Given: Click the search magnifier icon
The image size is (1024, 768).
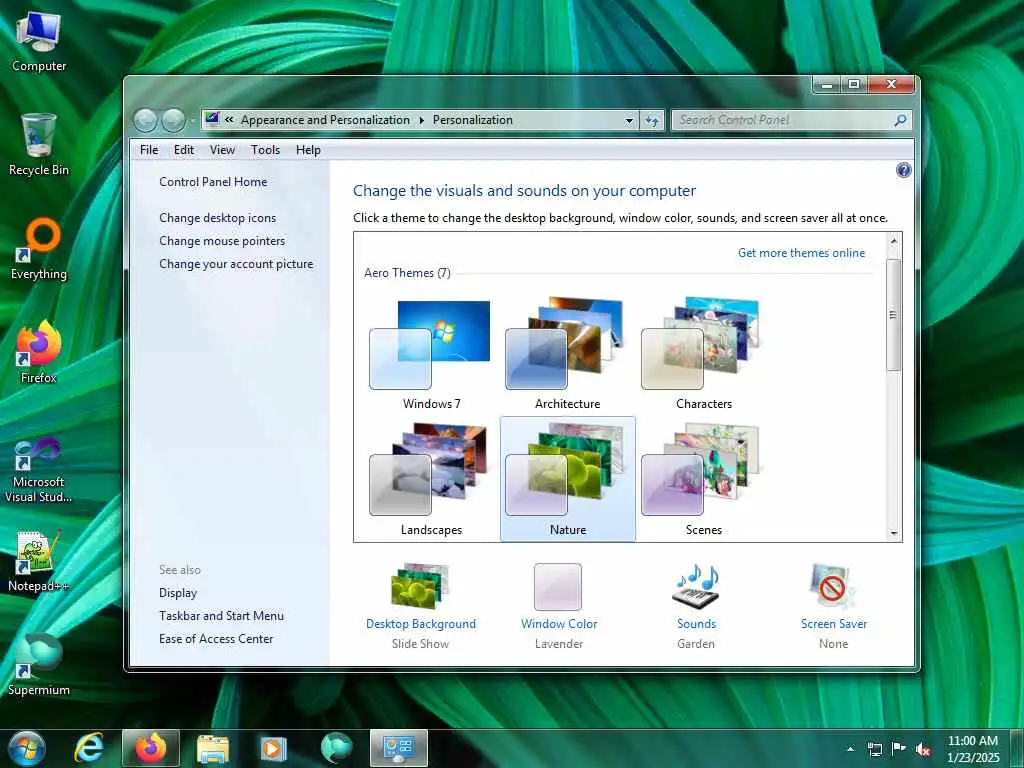Looking at the screenshot, I should click(x=900, y=120).
